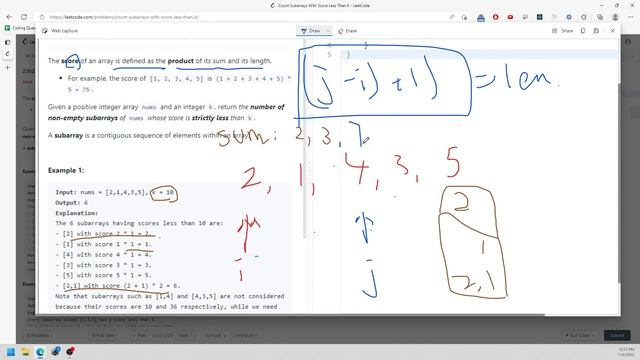The height and width of the screenshot is (360, 640).
Task: Open the gray extension icon beside red oval
Action: [525, 17]
